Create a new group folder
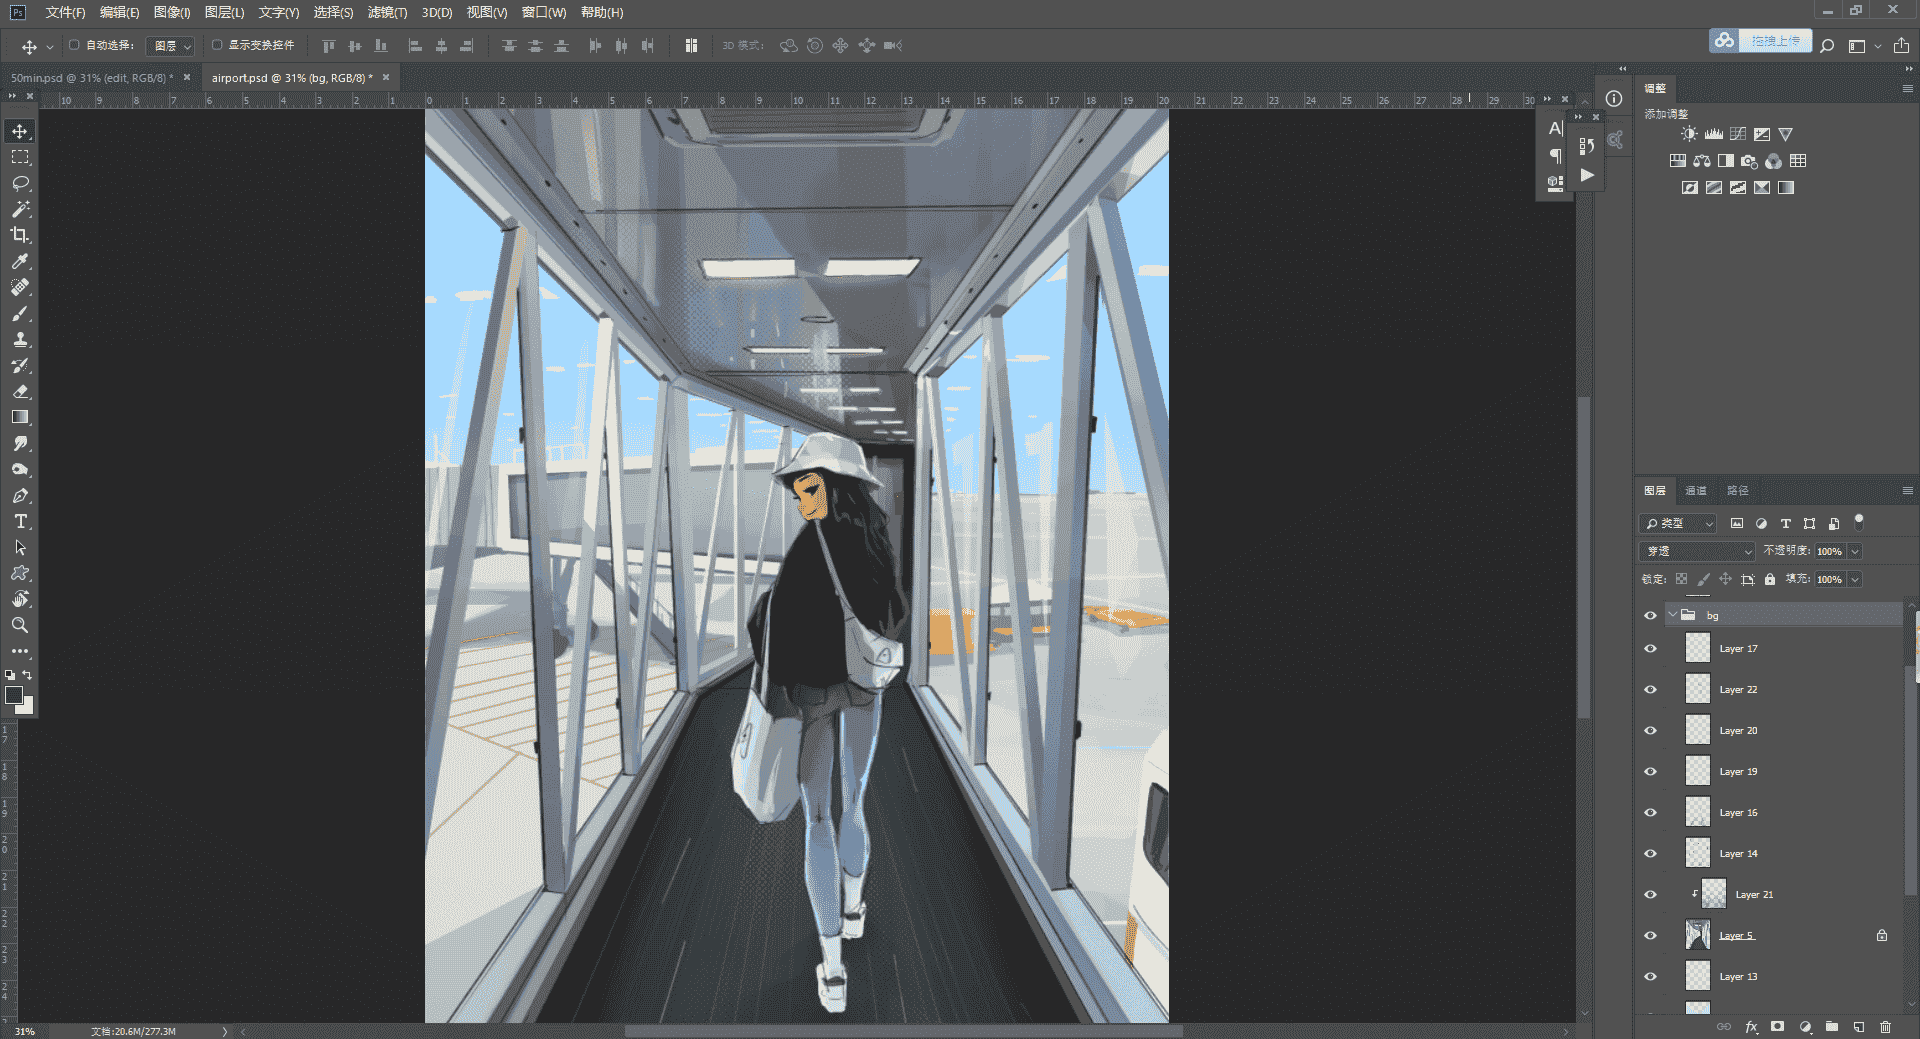The image size is (1920, 1039). tap(1832, 1027)
